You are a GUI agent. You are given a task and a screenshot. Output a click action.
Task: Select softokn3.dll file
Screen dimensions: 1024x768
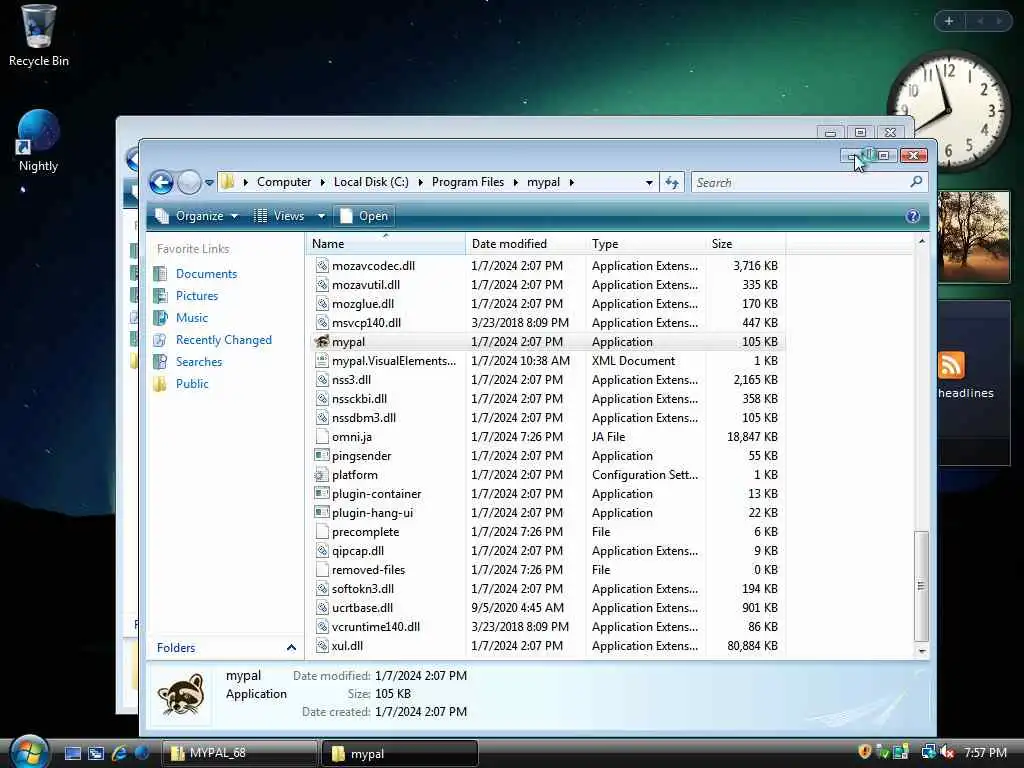click(x=362, y=588)
